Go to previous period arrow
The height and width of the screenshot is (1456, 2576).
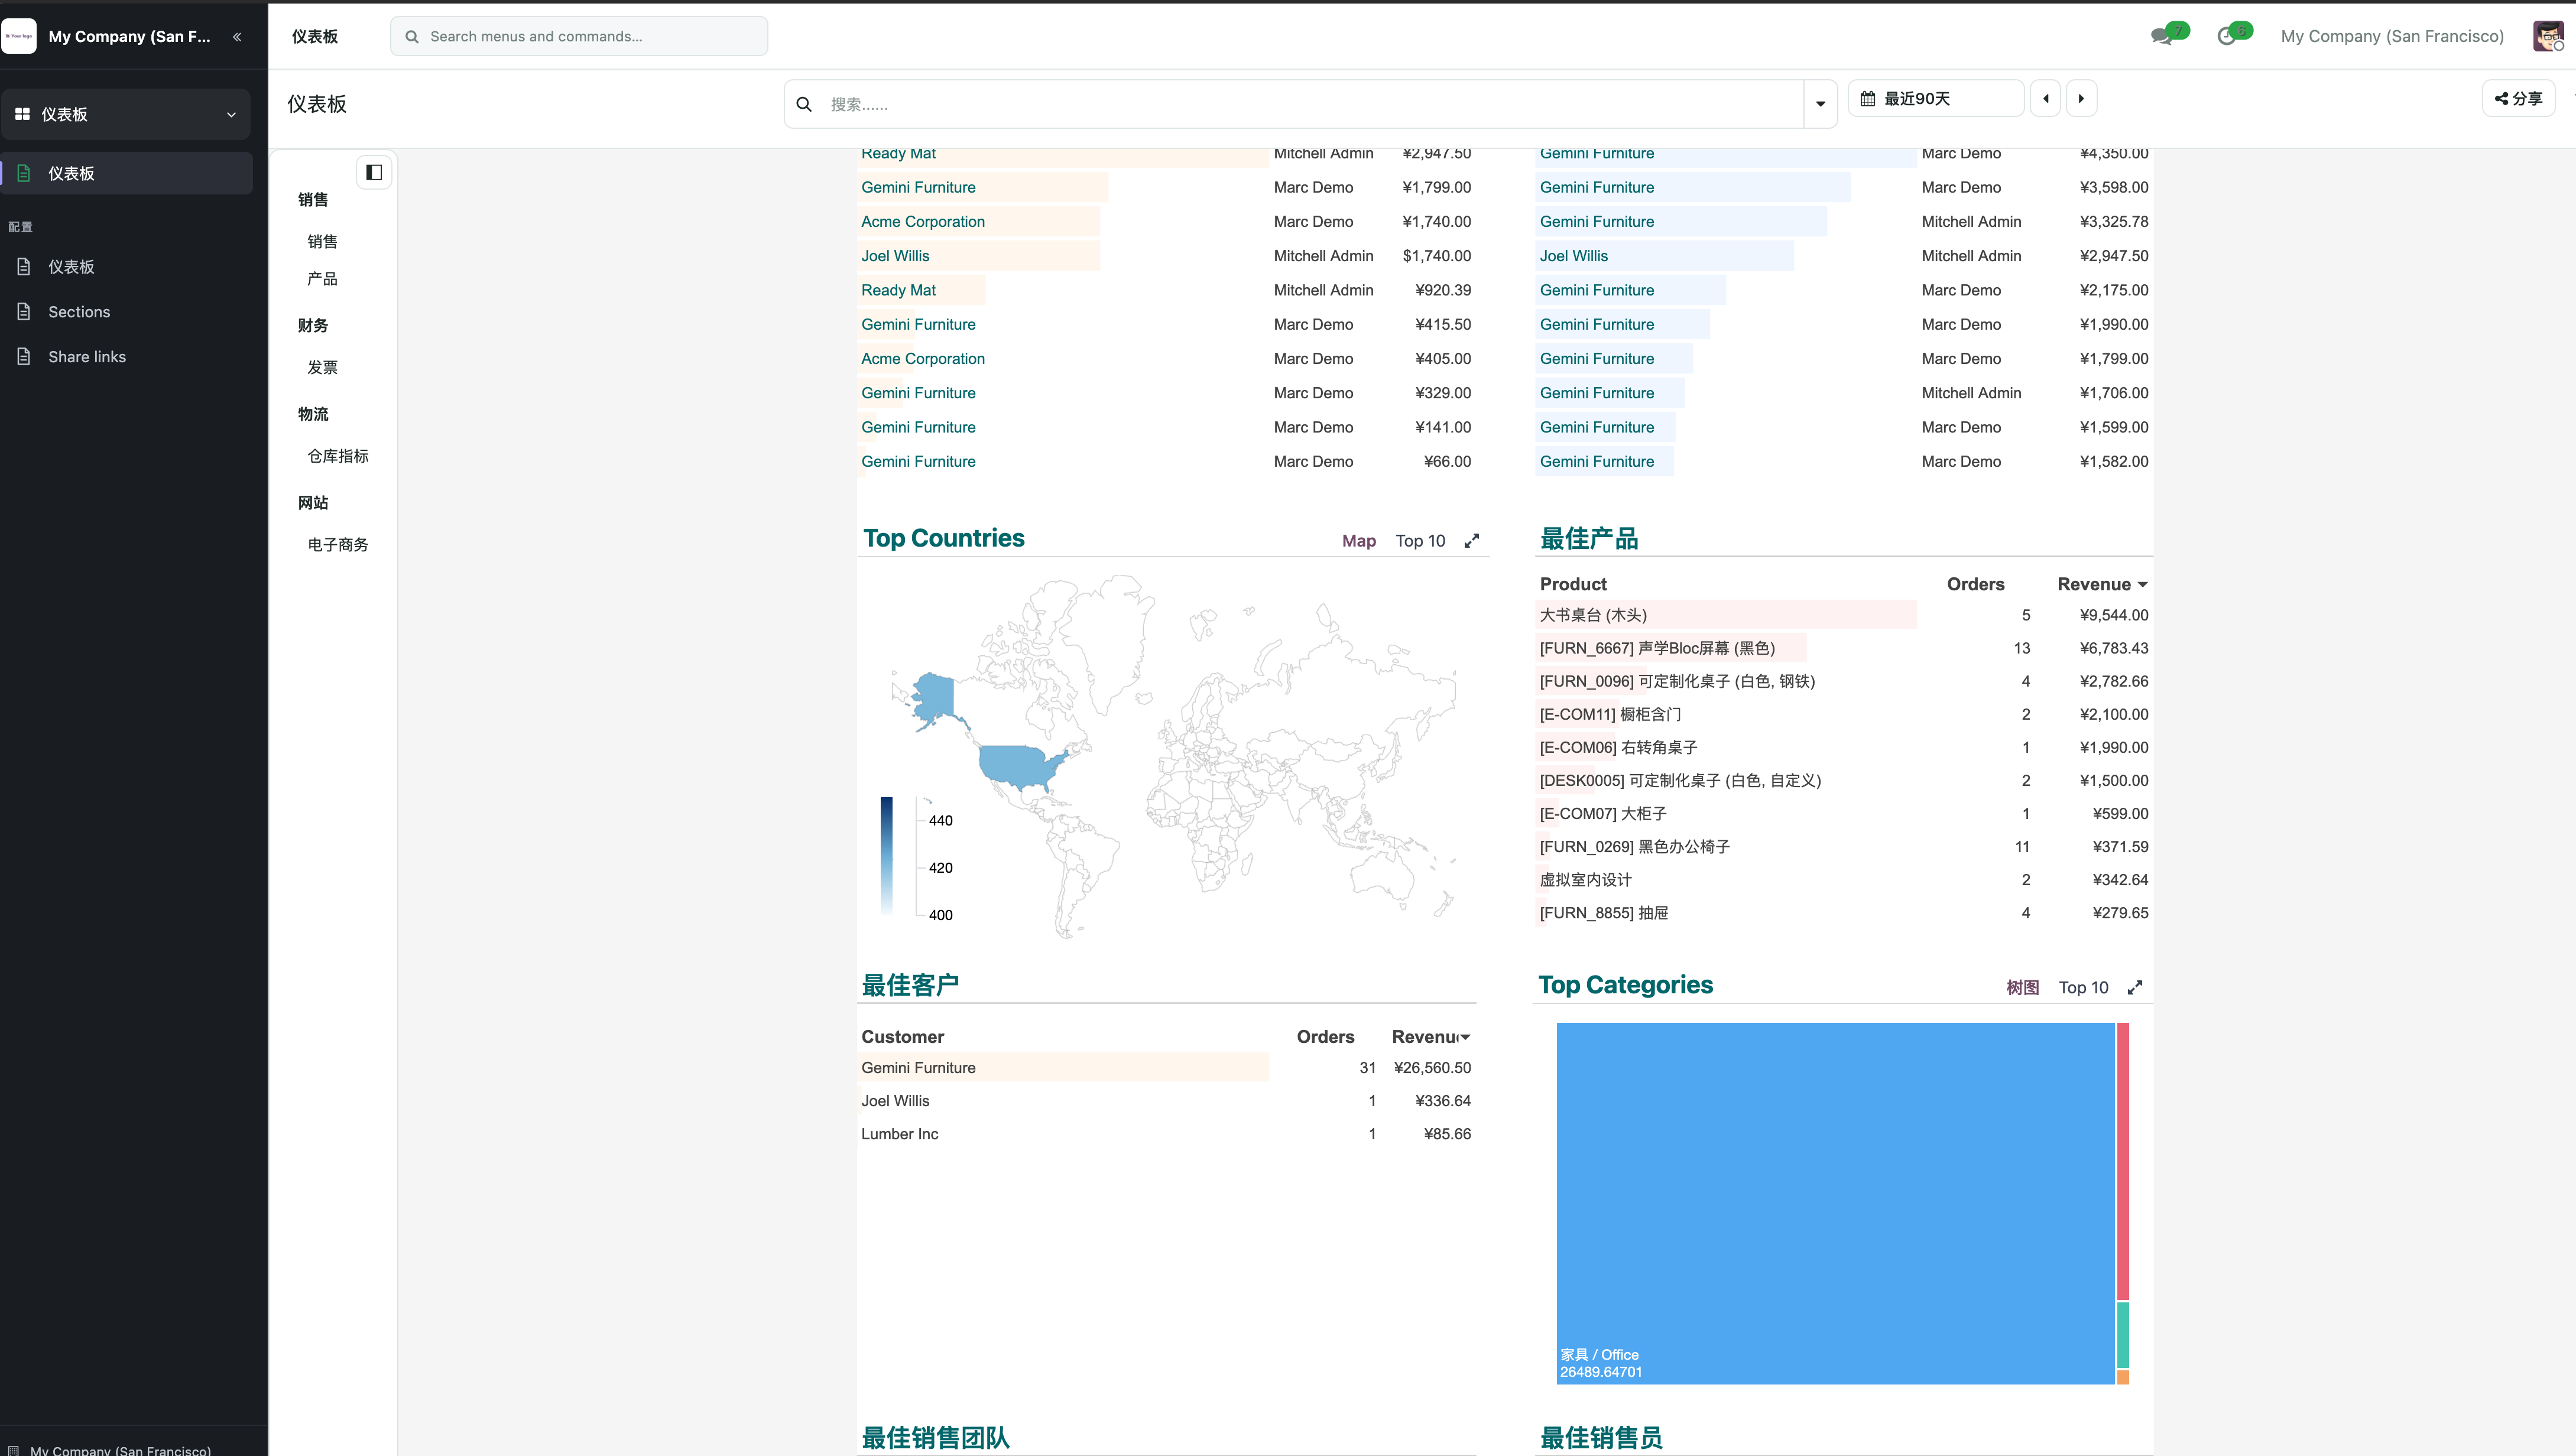[x=2046, y=98]
